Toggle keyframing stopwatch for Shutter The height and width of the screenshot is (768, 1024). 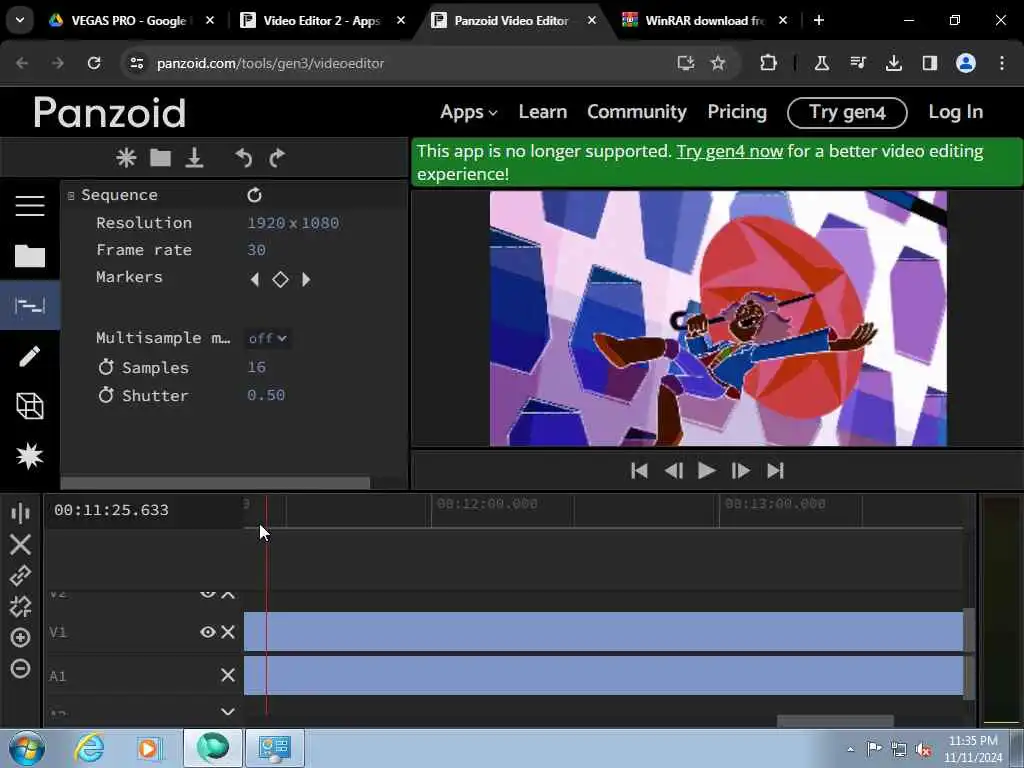[106, 395]
